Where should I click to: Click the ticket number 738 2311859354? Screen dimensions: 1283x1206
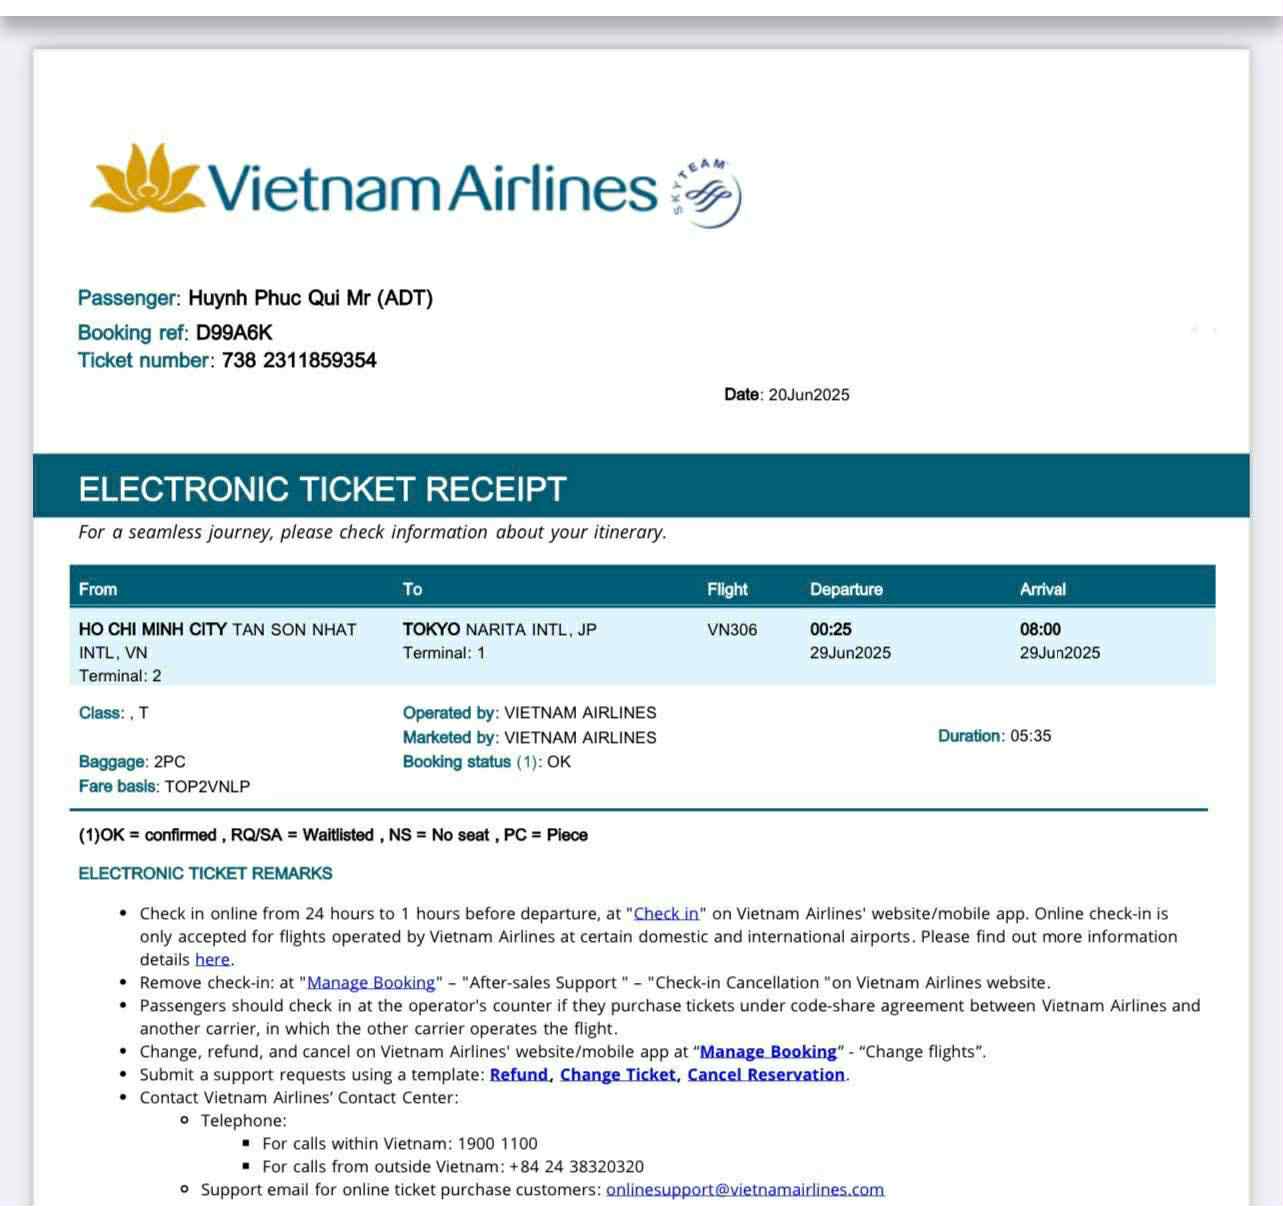(299, 361)
